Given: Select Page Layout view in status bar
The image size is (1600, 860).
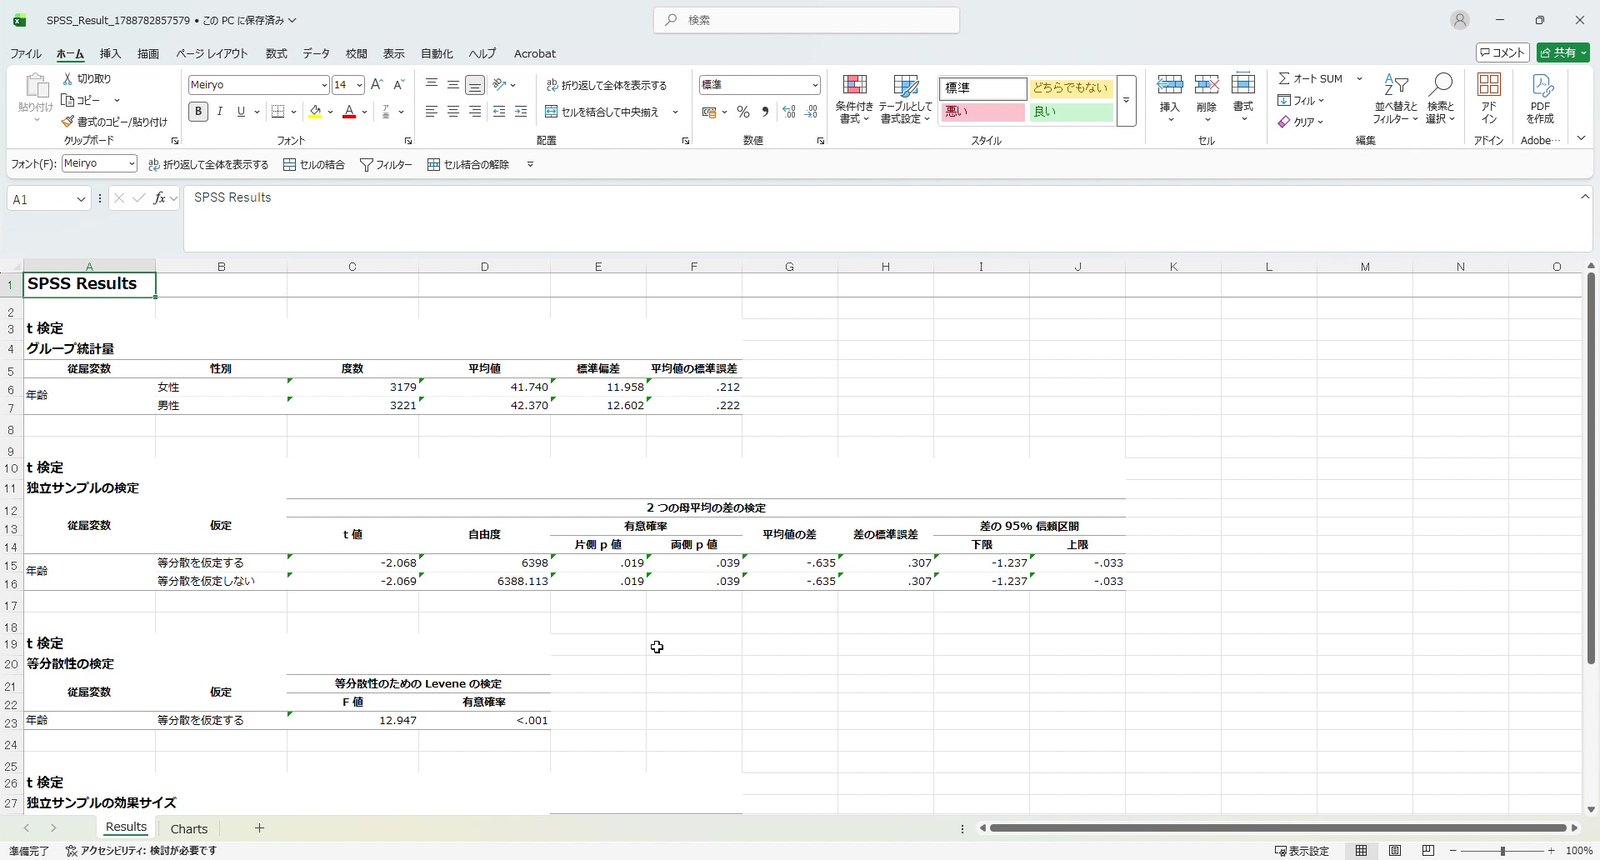Looking at the screenshot, I should click(x=1395, y=851).
